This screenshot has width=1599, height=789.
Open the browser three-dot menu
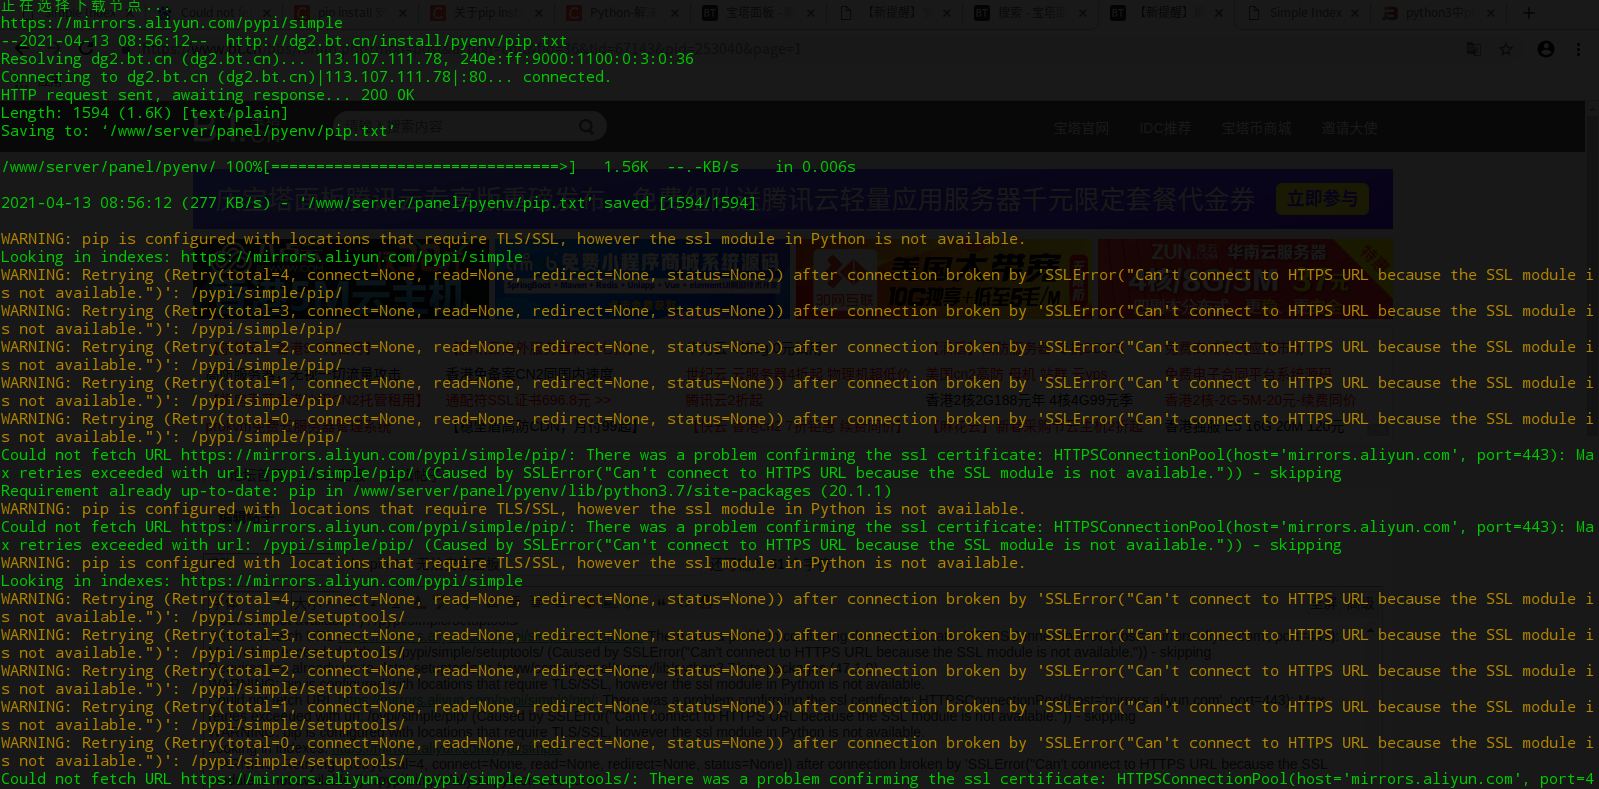point(1578,49)
